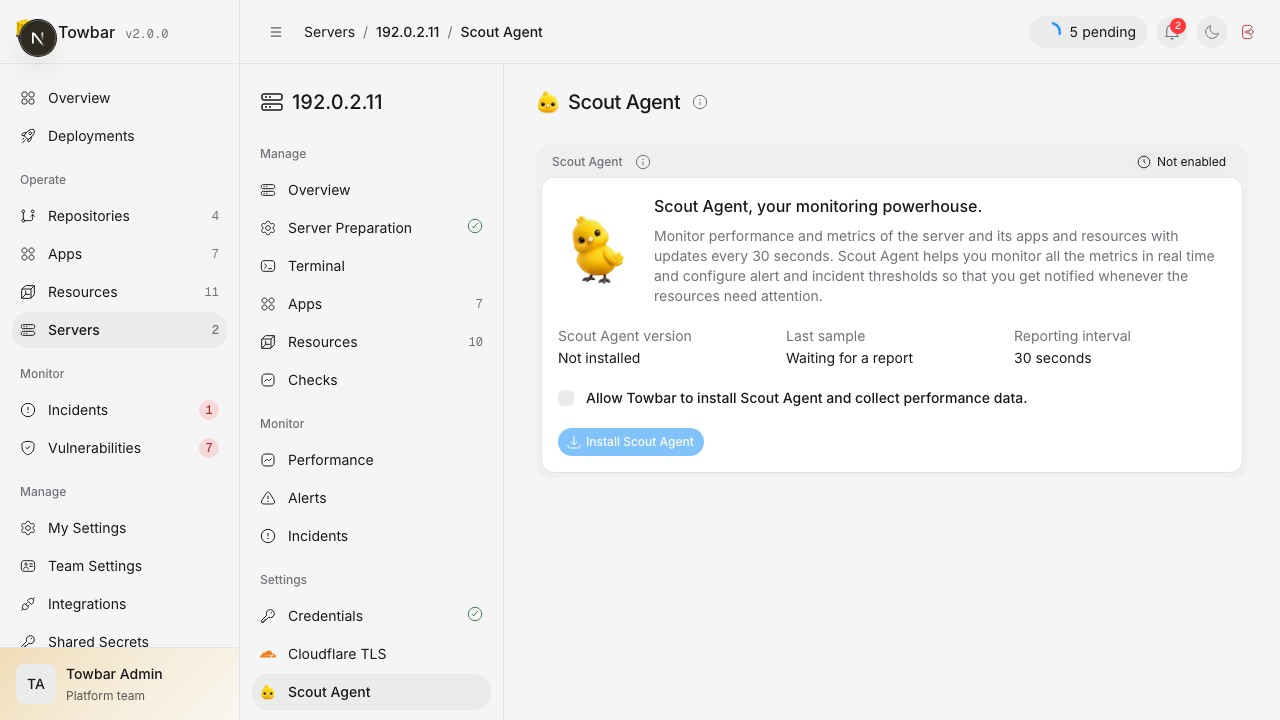Click the Checks icon in server menu
1280x720 pixels.
point(268,380)
